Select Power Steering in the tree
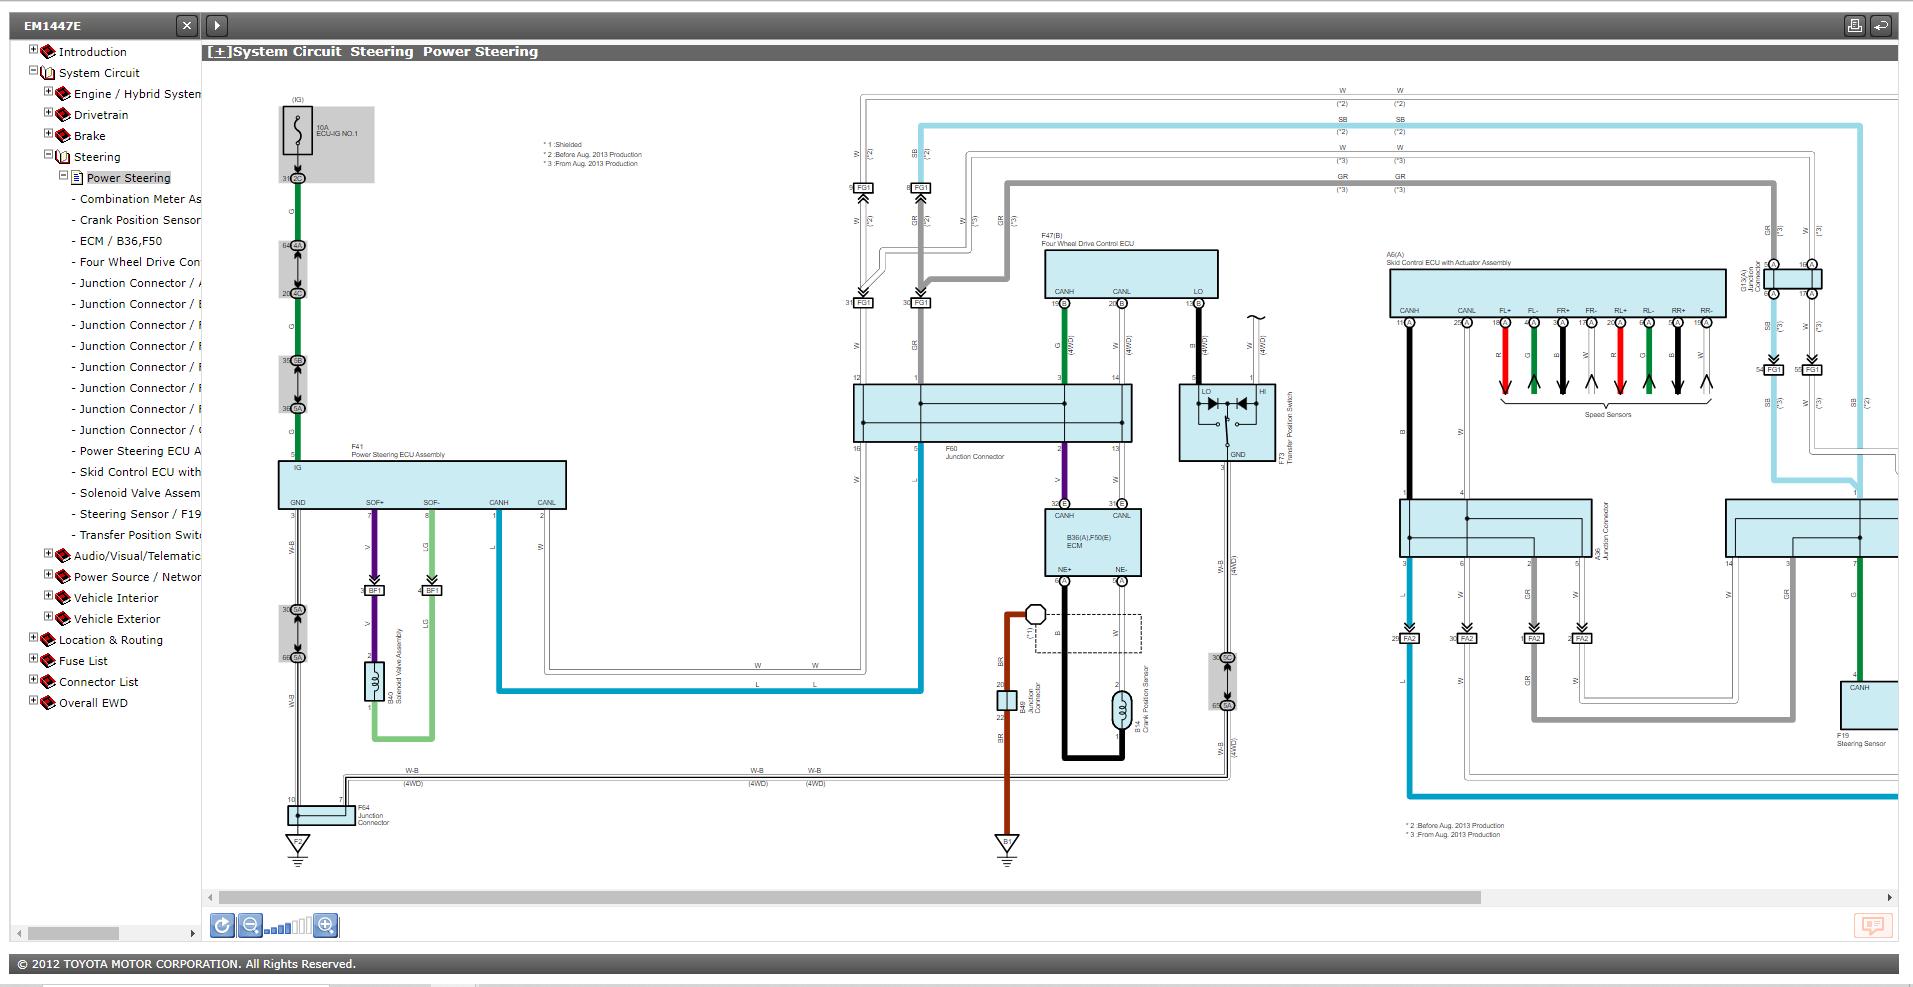Image resolution: width=1913 pixels, height=987 pixels. pos(128,178)
